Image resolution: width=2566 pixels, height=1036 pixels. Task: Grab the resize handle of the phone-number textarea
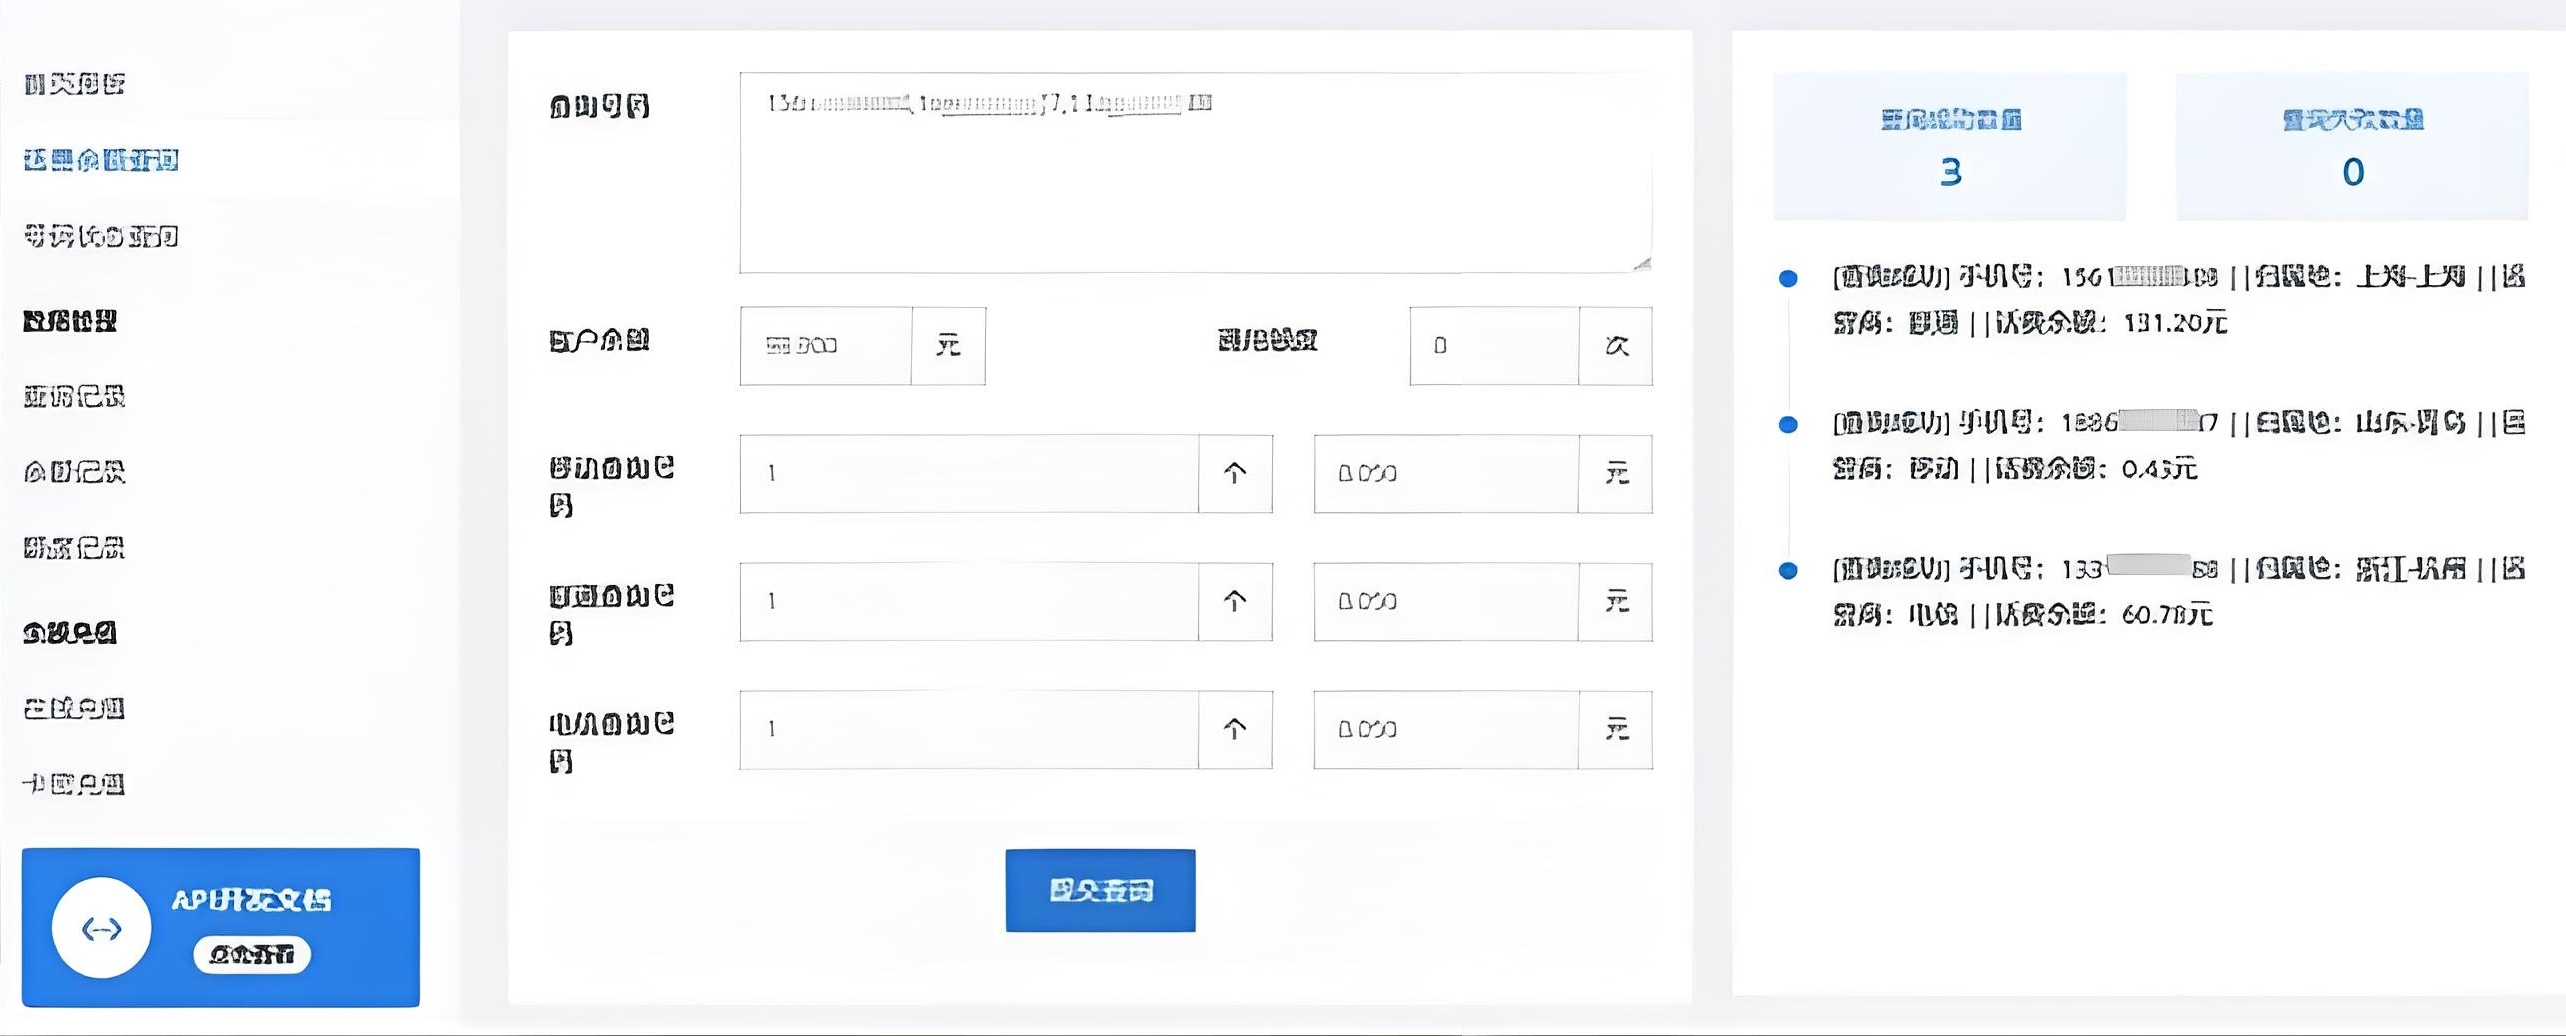(x=1641, y=263)
